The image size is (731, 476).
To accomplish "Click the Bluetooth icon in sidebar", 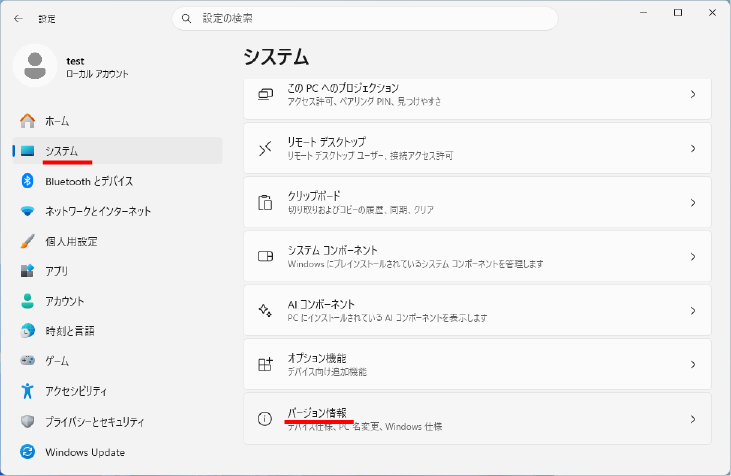I will (x=28, y=181).
